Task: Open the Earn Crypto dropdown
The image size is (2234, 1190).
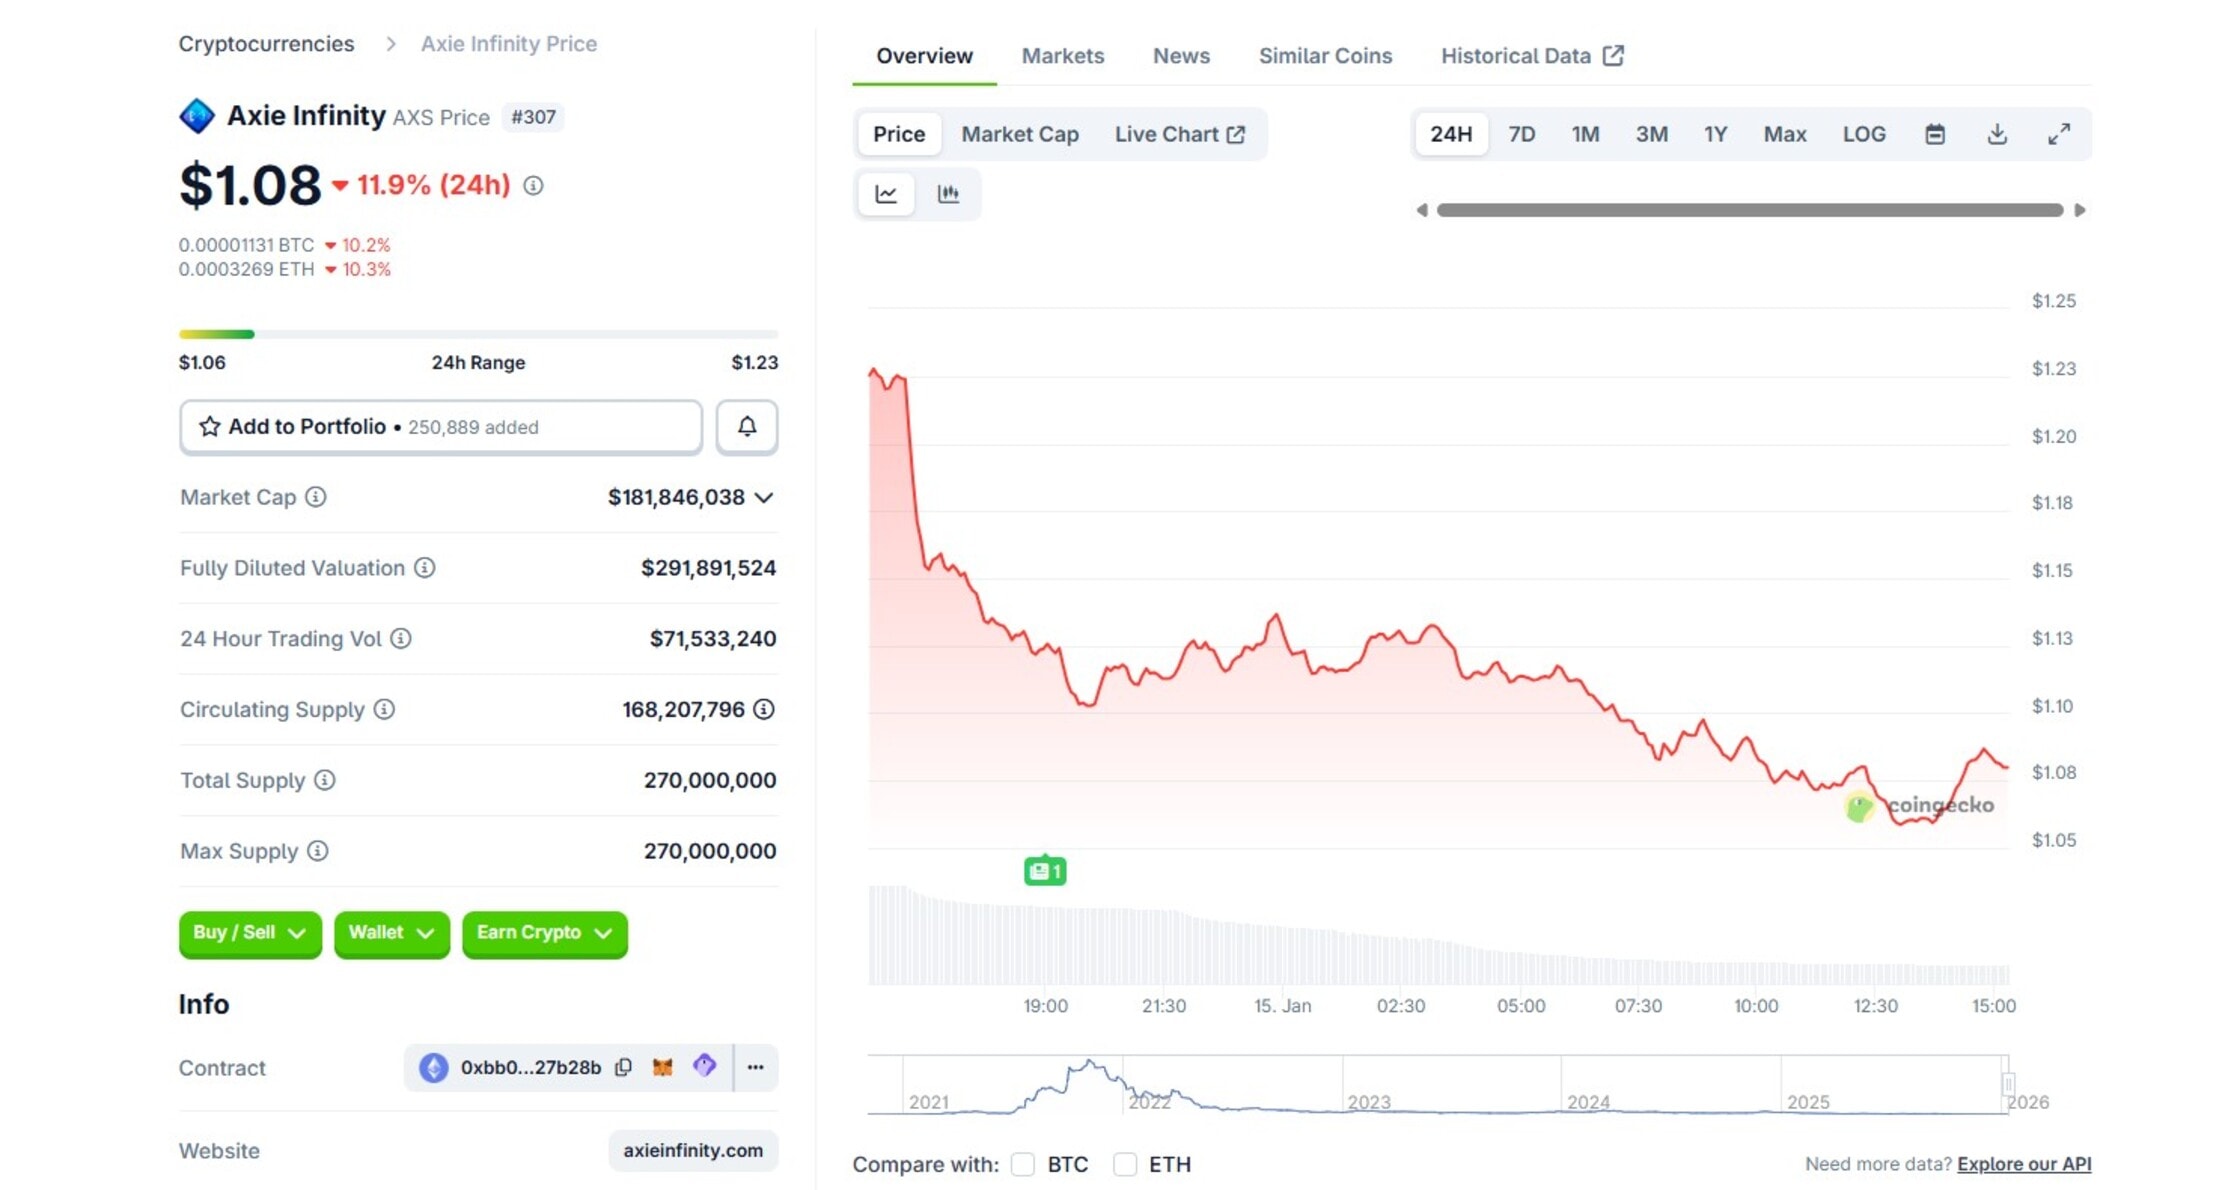Action: 544,933
